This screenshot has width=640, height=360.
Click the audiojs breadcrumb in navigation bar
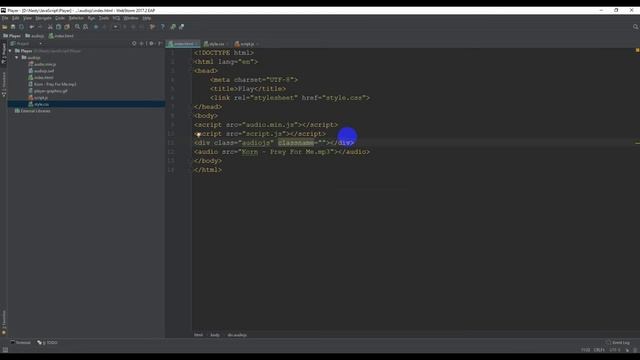[35, 36]
